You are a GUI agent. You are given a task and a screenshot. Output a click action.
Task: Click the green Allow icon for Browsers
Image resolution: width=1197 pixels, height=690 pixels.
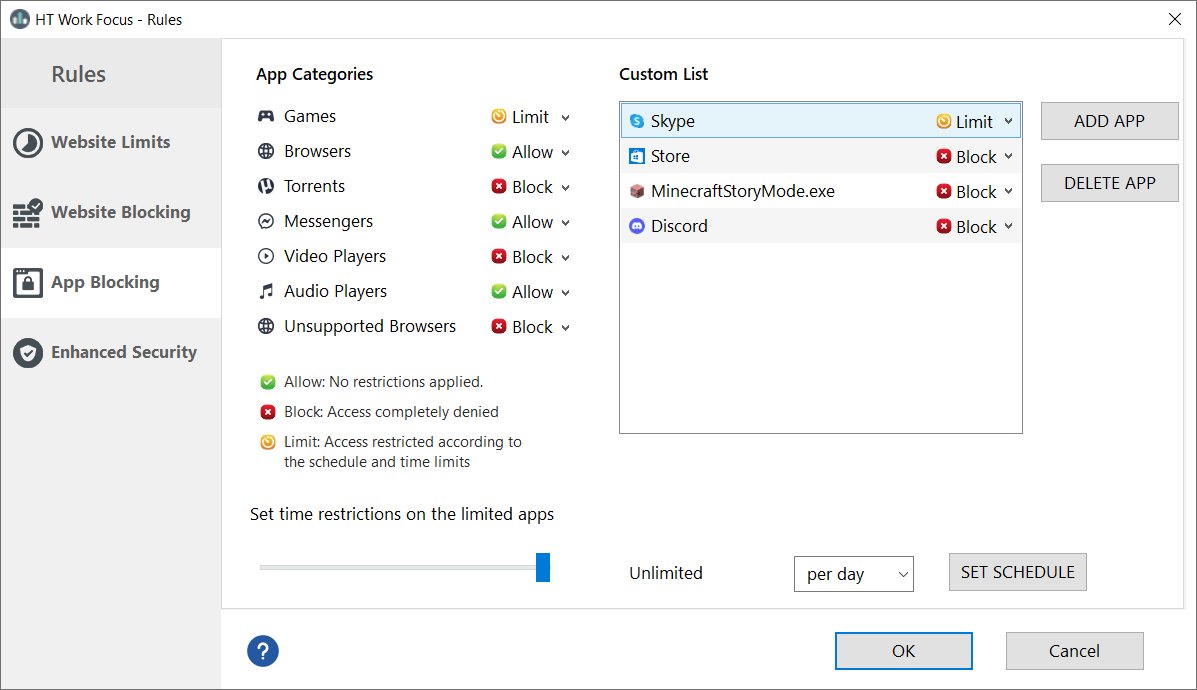(x=498, y=151)
